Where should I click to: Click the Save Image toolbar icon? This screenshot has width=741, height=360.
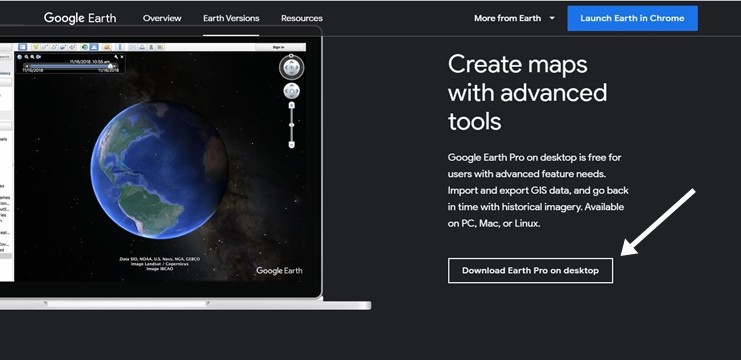coord(151,47)
